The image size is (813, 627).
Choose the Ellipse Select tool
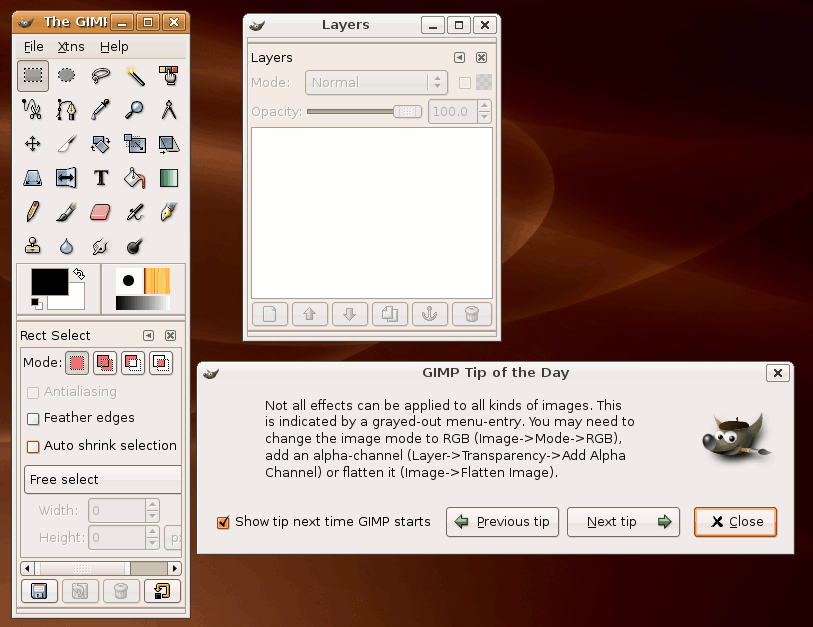(66, 75)
